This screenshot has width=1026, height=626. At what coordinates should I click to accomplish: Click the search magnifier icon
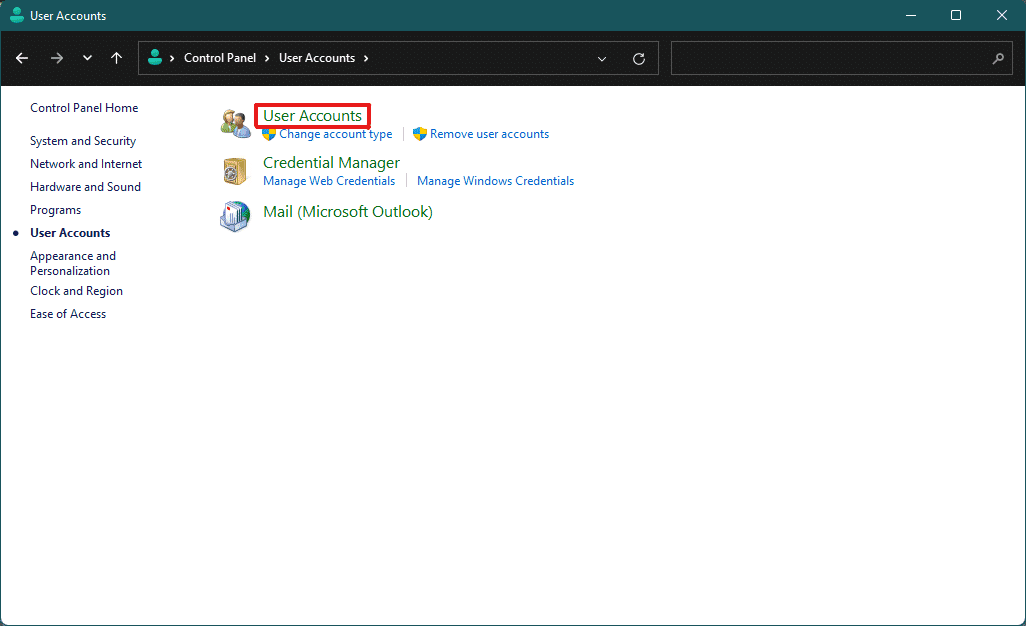998,58
